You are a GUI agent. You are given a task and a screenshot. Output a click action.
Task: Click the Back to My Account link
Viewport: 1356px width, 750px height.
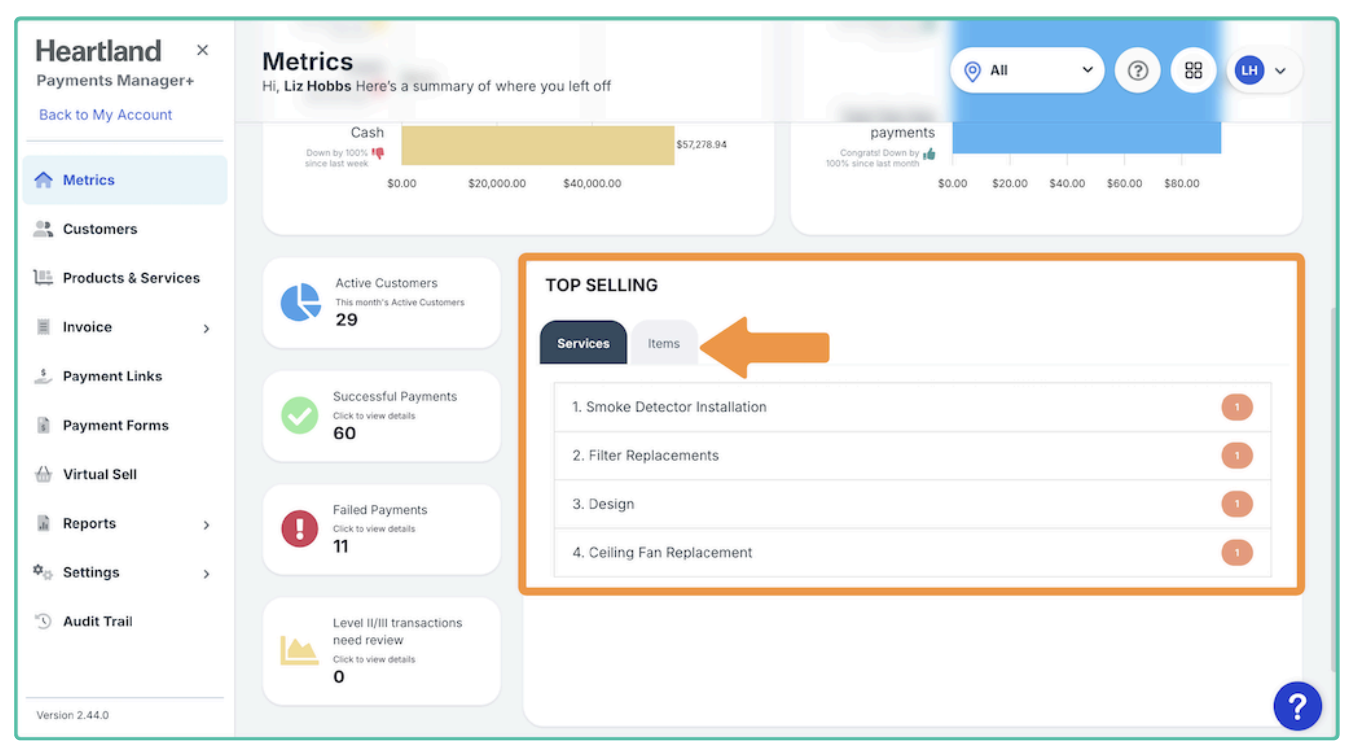pos(105,115)
